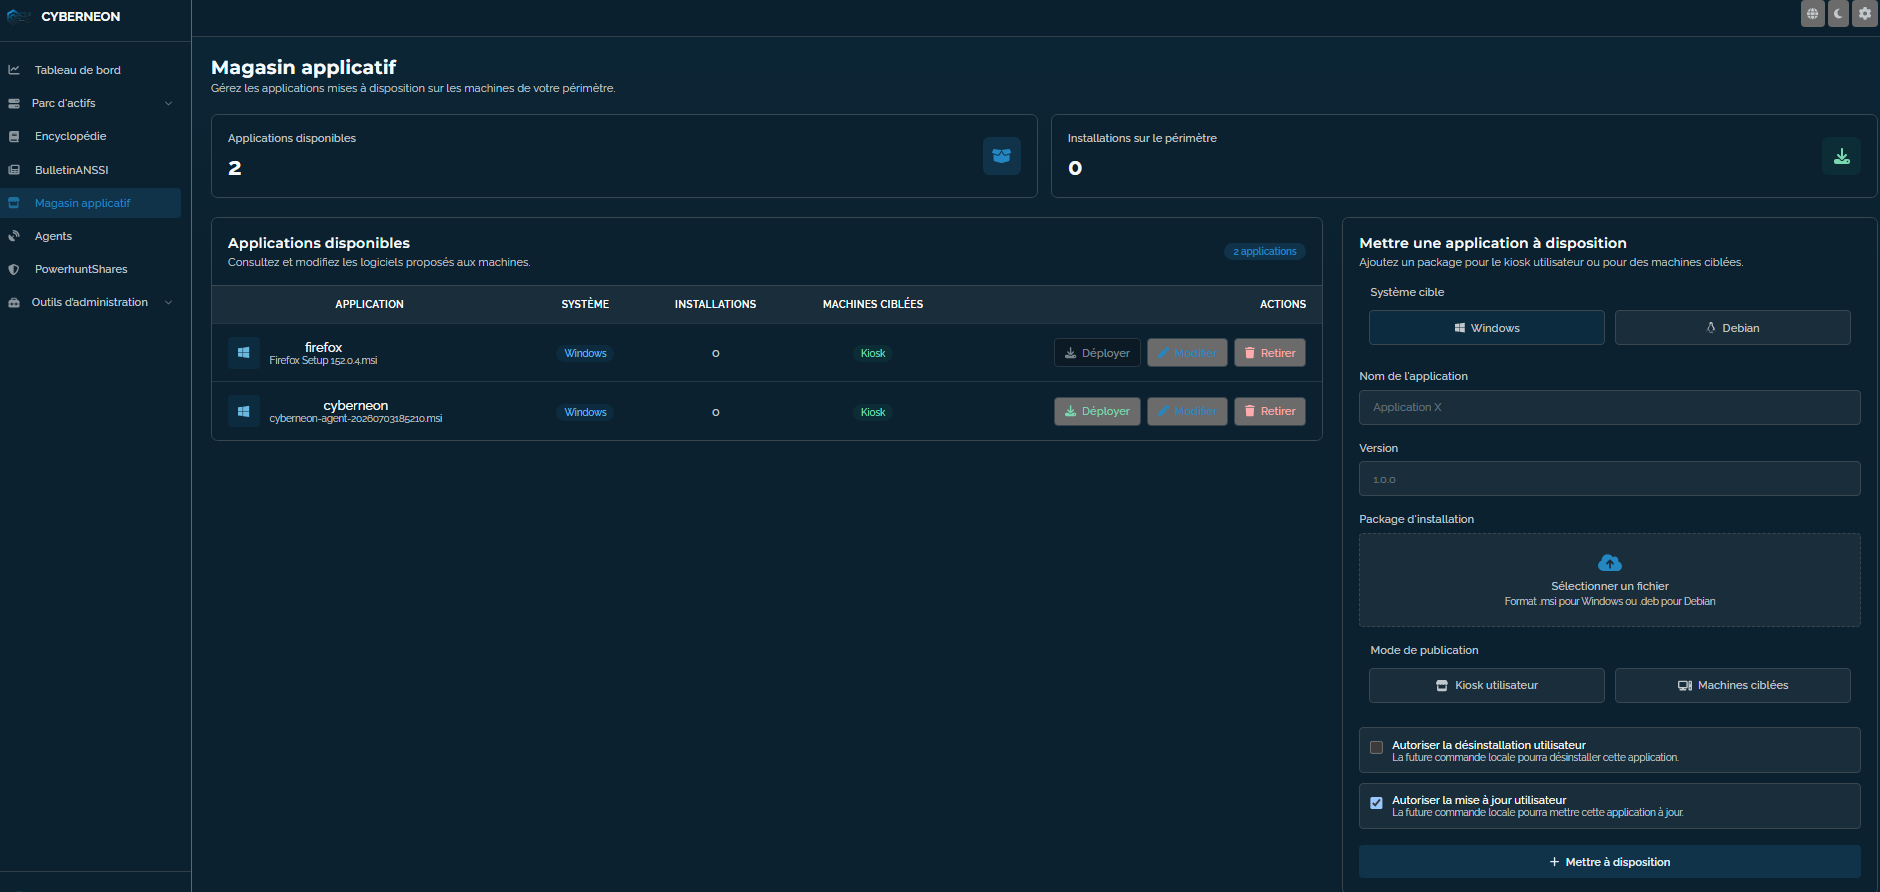
Task: Click SYSTÈME column header
Action: pos(585,304)
